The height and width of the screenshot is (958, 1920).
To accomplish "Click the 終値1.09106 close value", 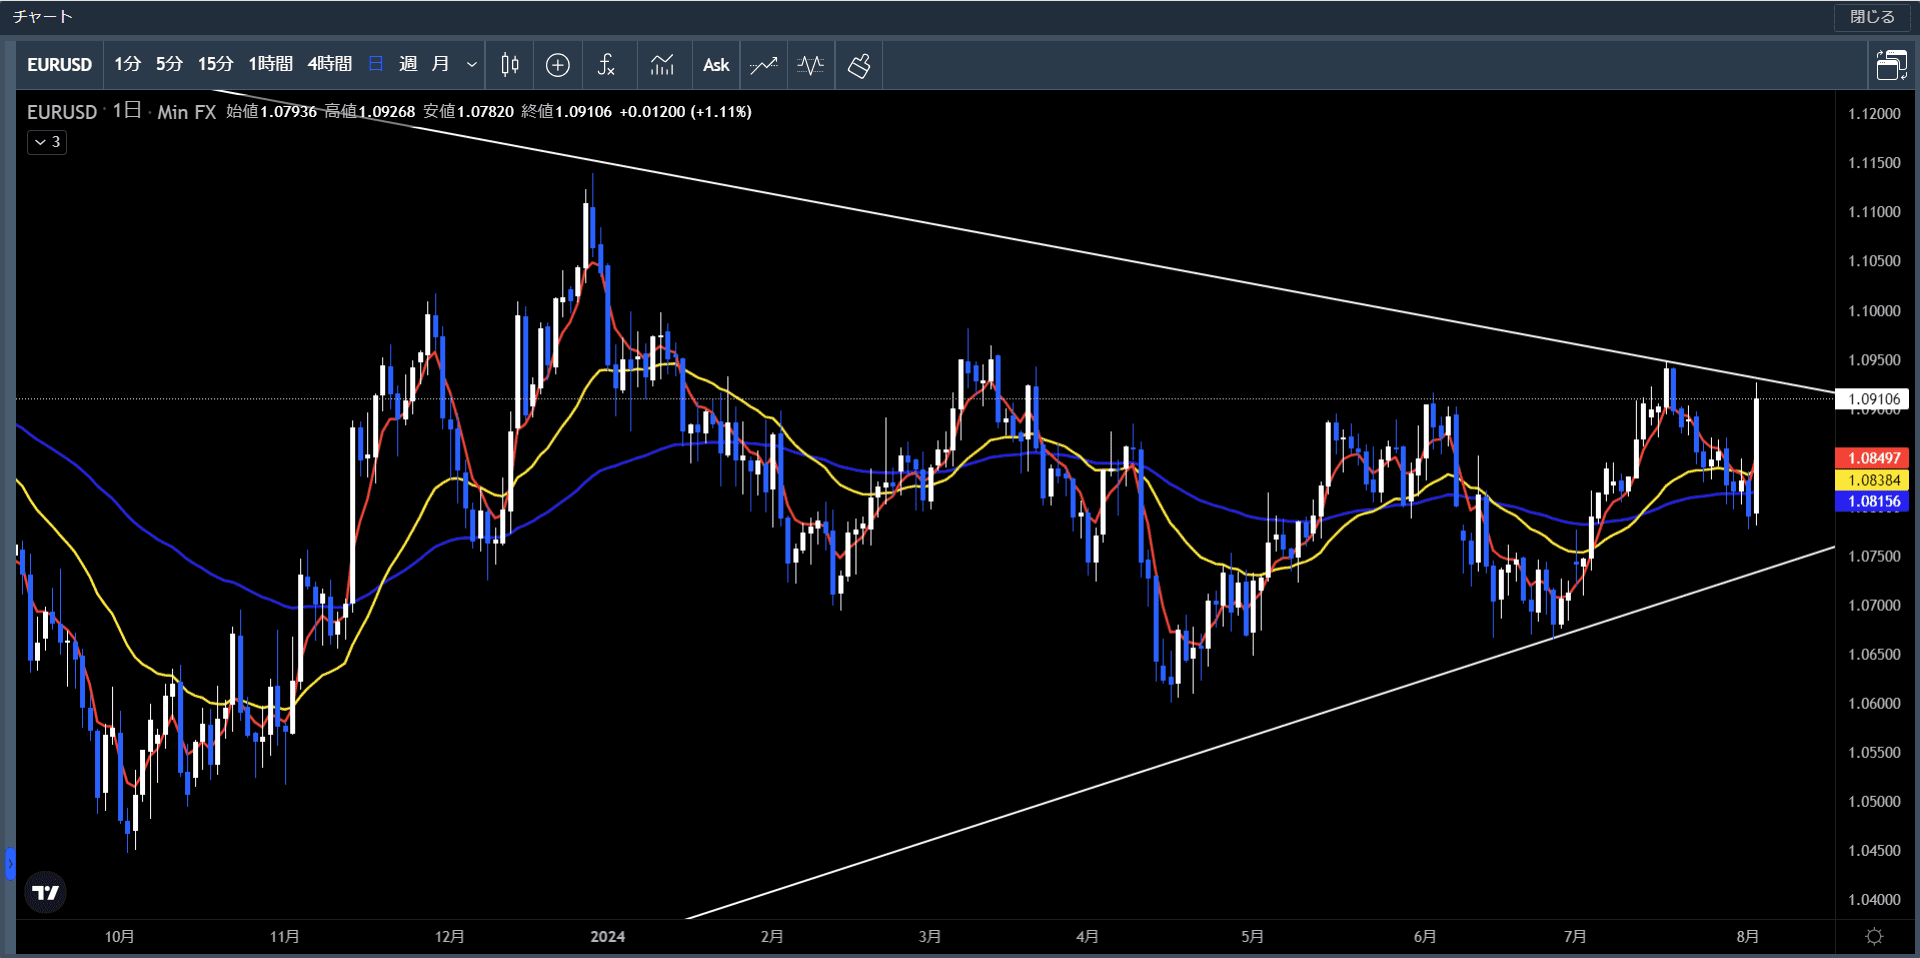I will pyautogui.click(x=567, y=112).
